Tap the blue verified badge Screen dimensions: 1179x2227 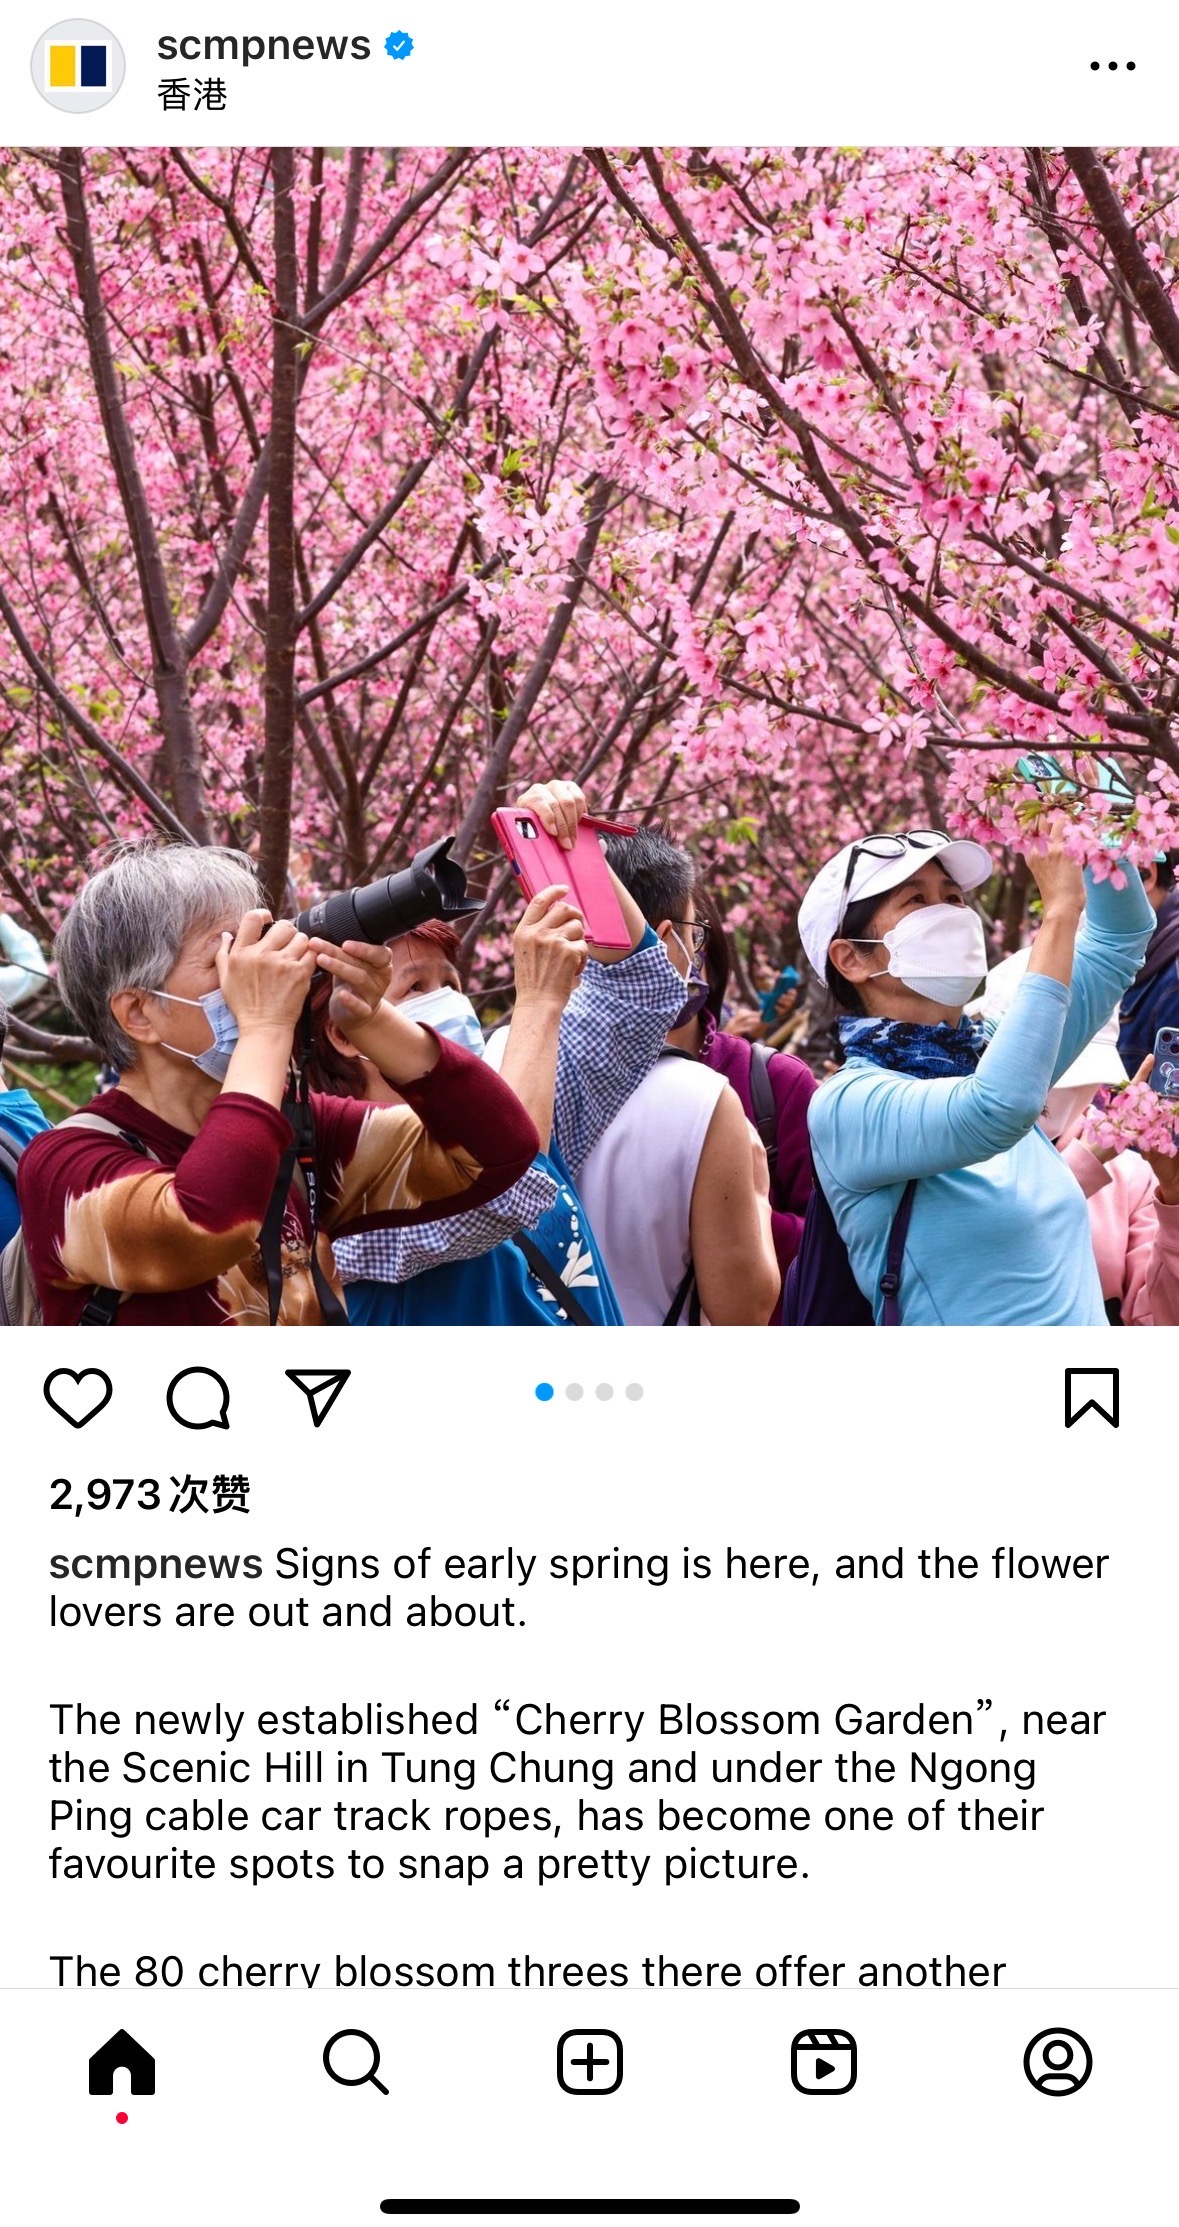tap(399, 45)
